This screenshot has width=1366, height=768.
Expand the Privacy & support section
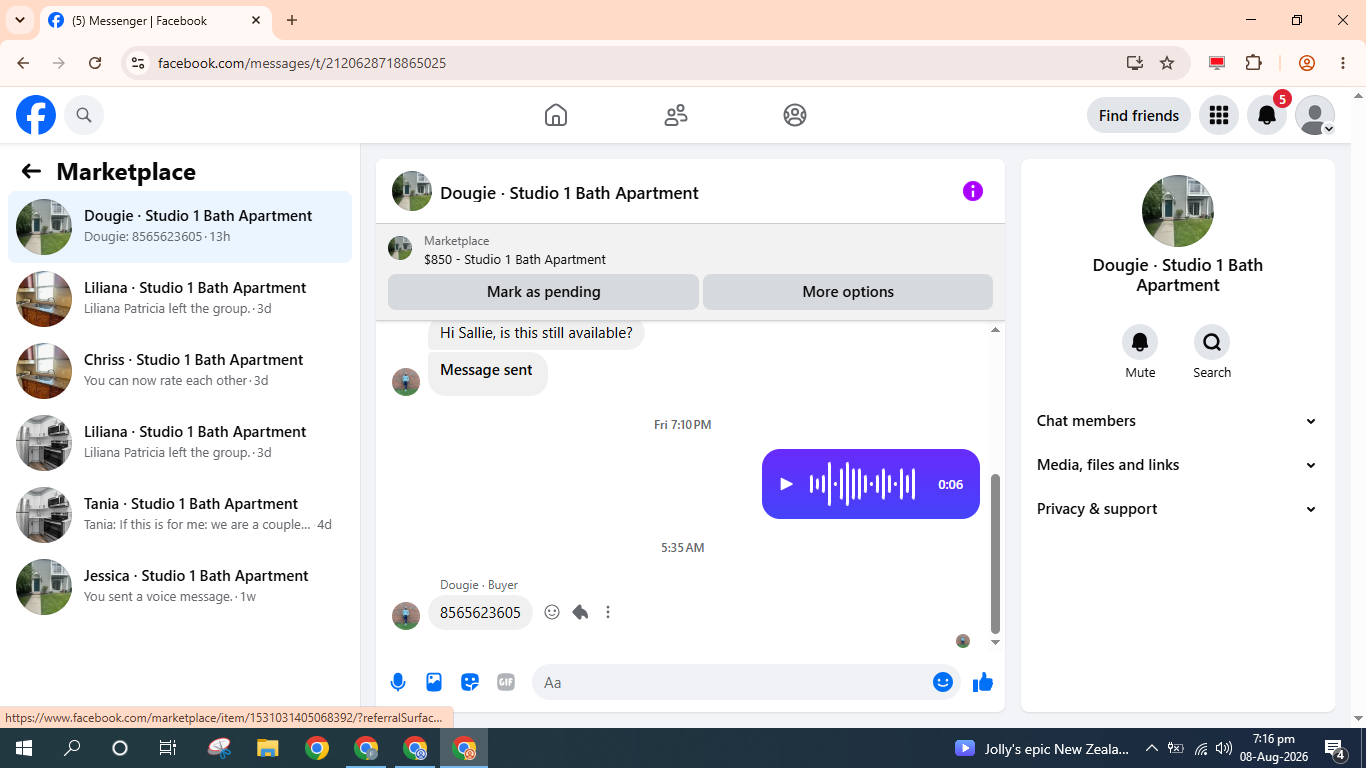click(1178, 509)
